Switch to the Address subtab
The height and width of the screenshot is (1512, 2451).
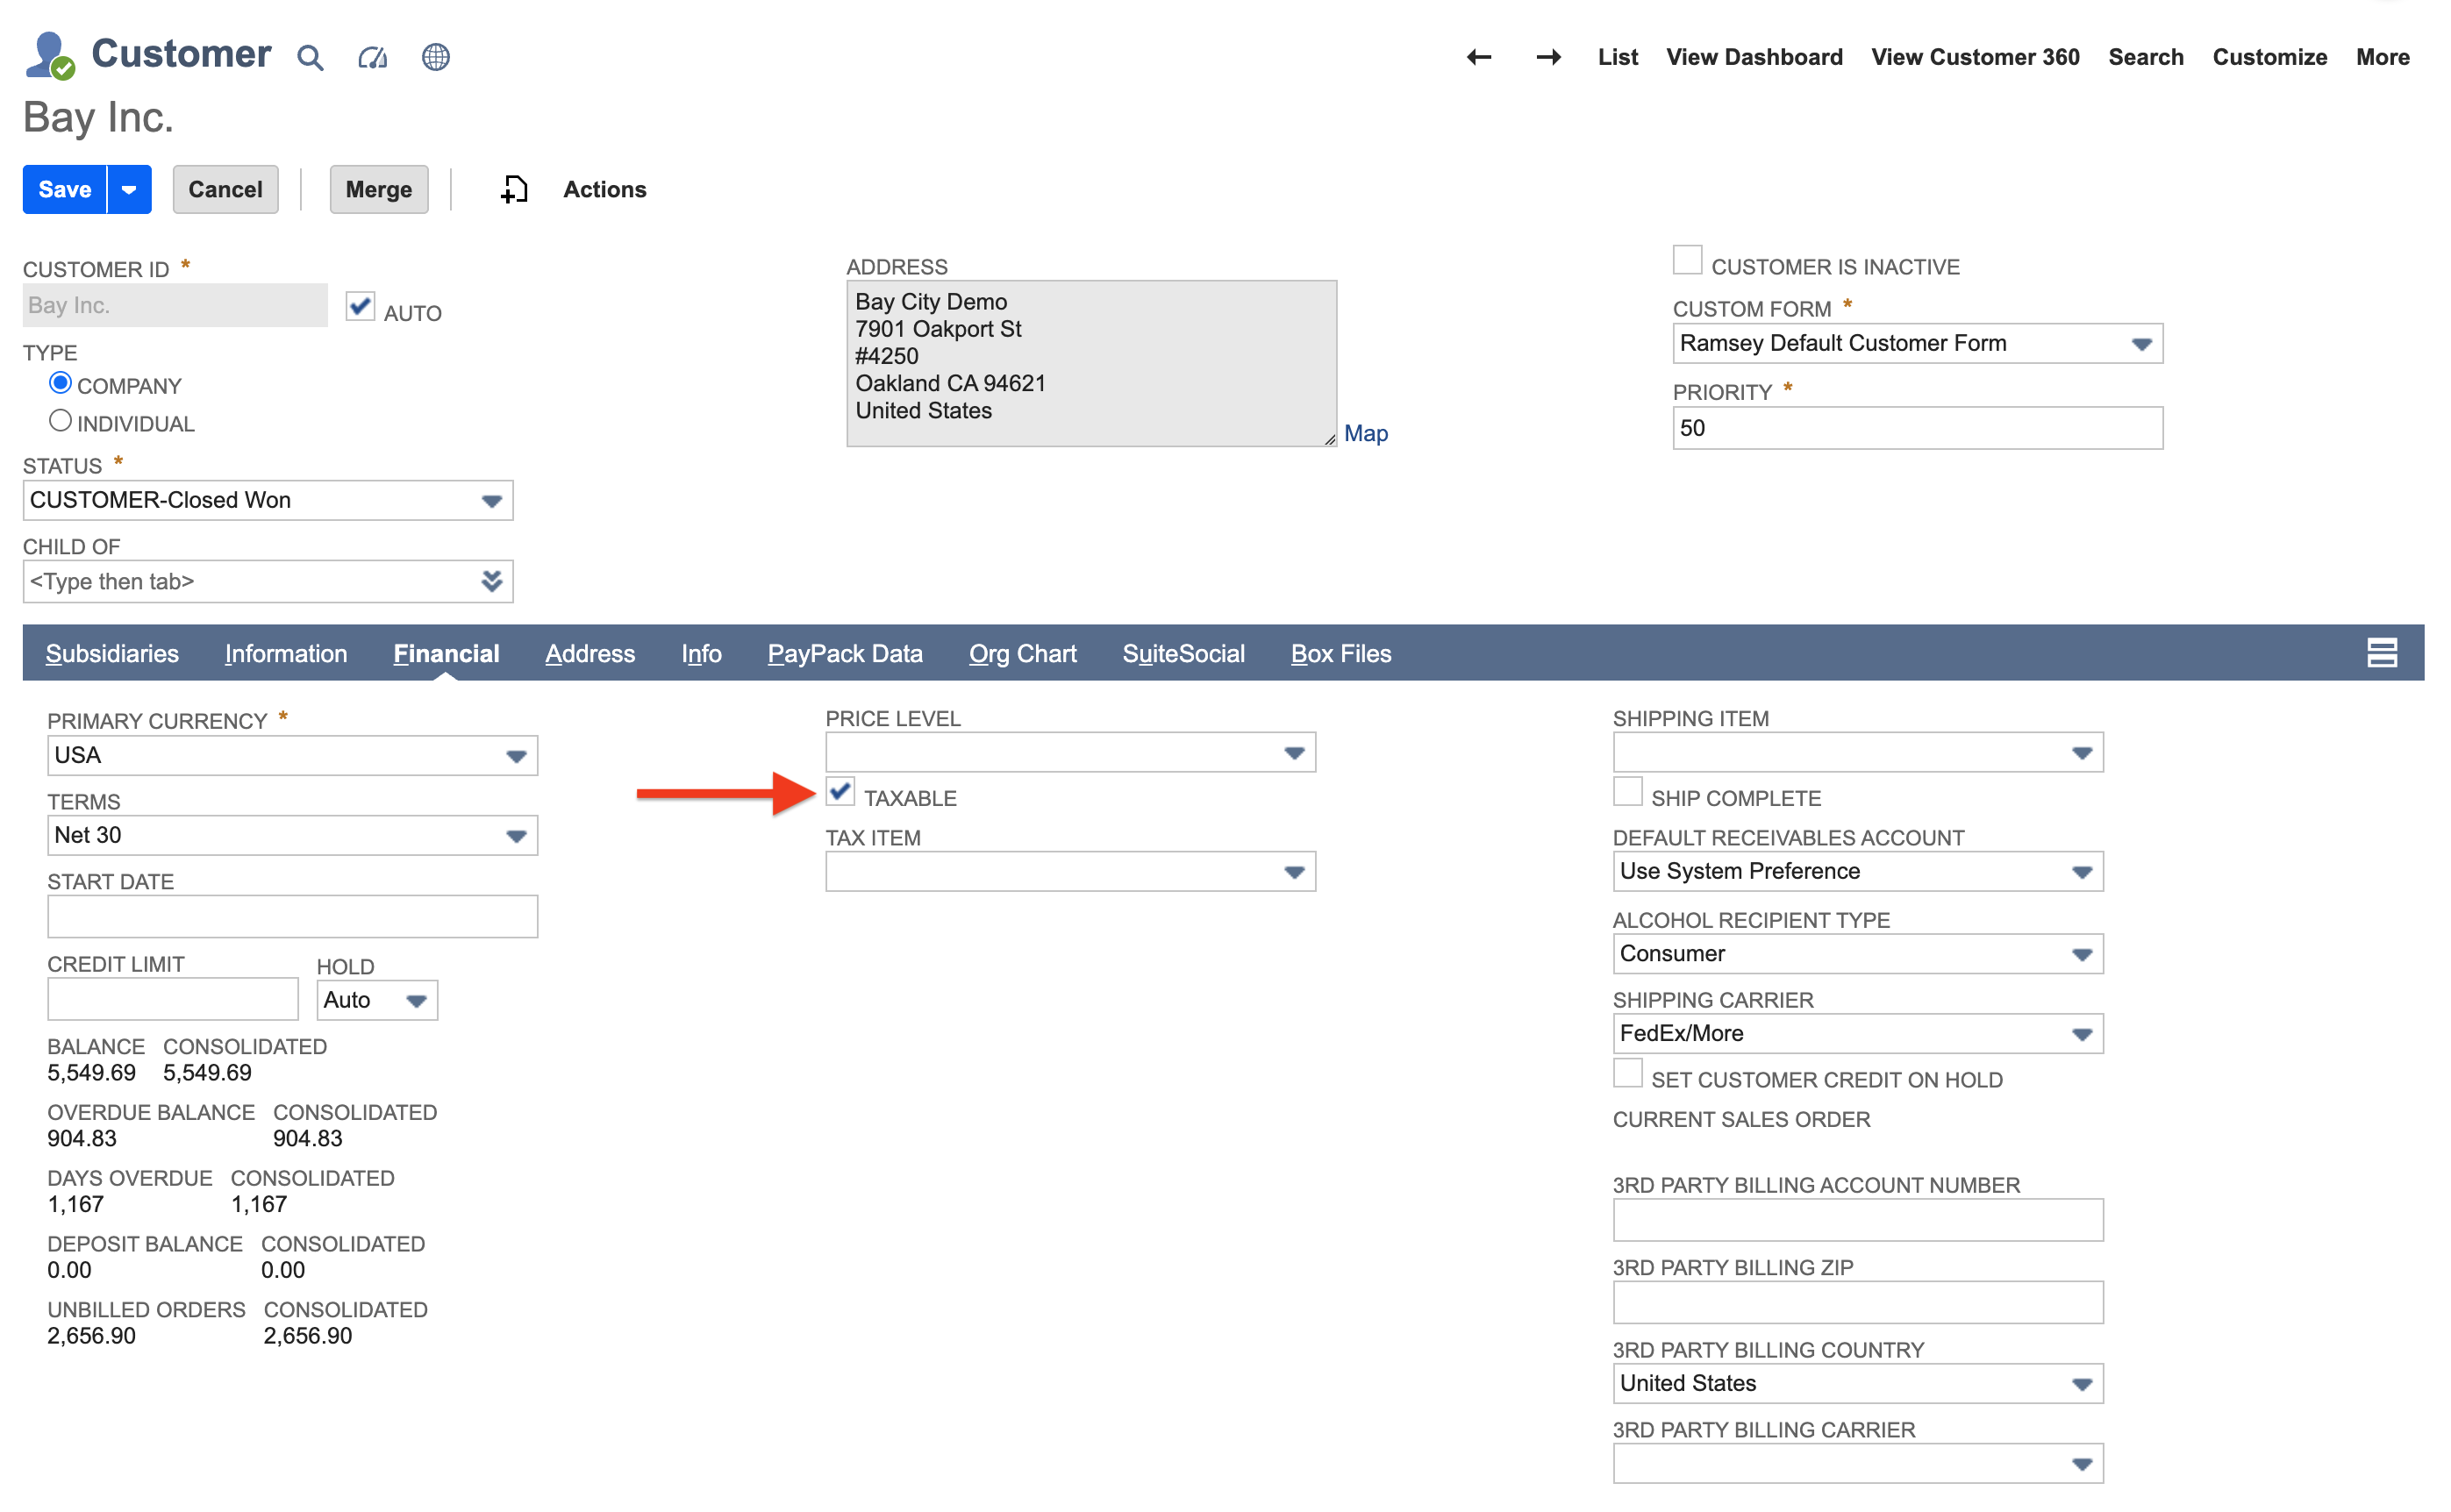[589, 653]
